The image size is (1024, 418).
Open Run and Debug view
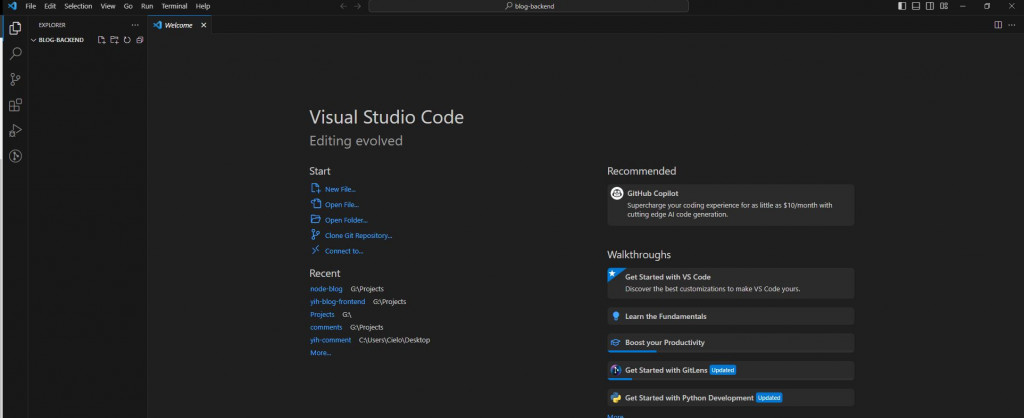15,130
